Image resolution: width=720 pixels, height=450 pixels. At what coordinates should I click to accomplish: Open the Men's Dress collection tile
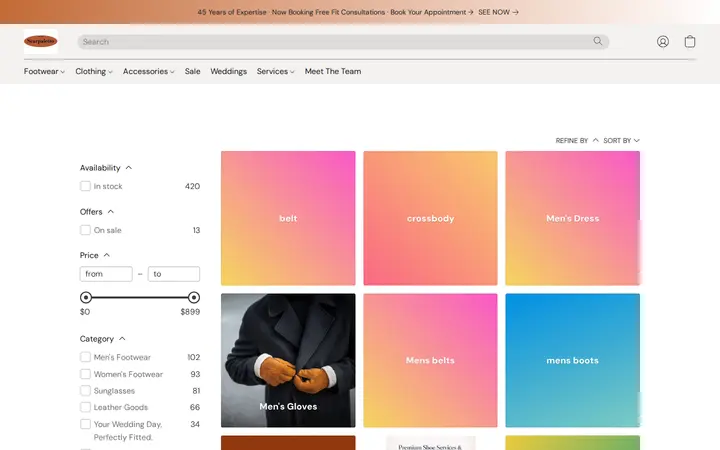[573, 218]
